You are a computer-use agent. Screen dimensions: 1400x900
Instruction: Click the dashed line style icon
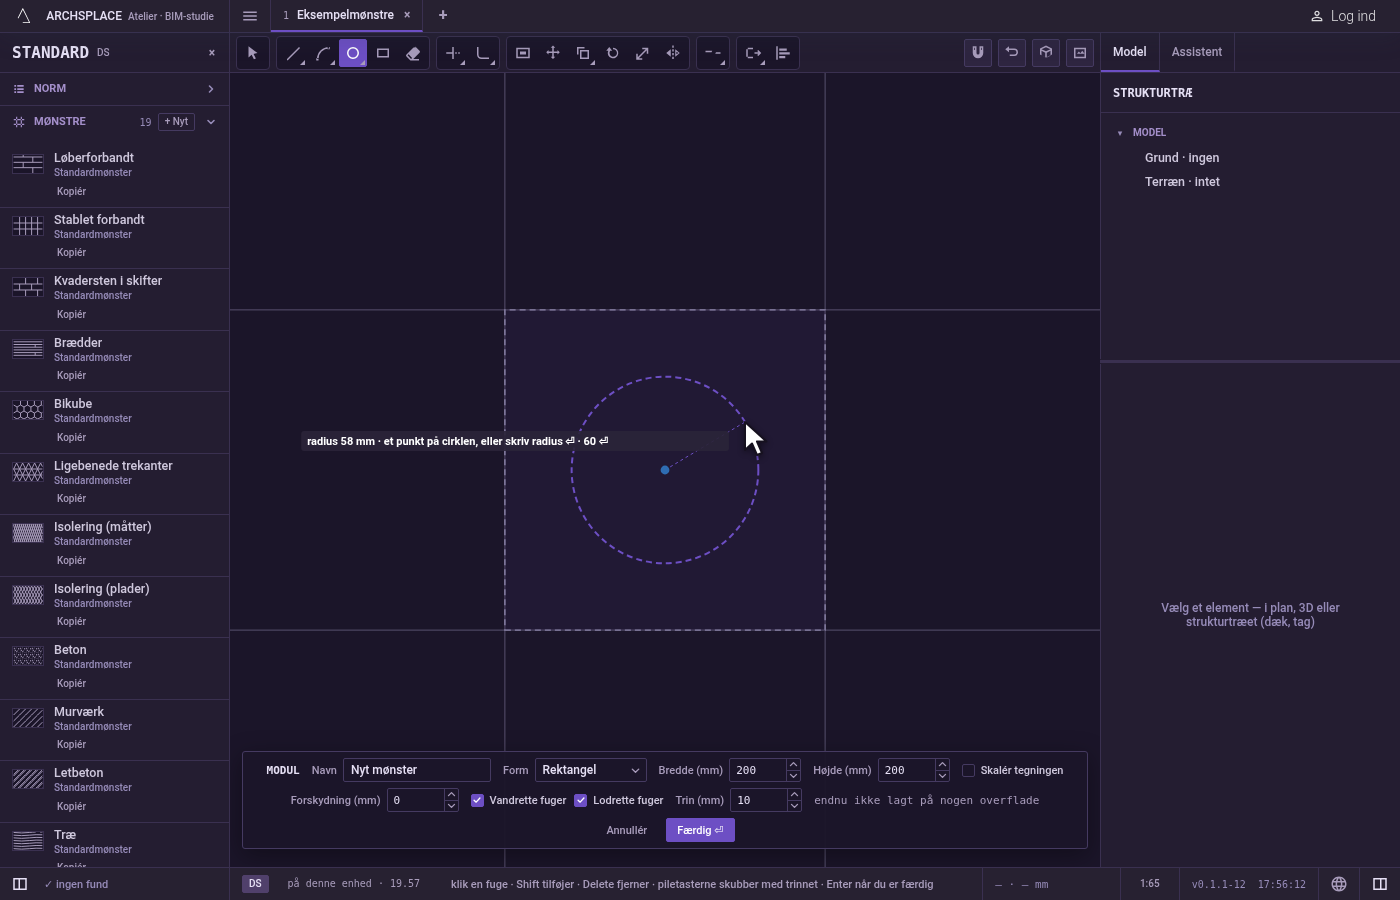pyautogui.click(x=713, y=53)
